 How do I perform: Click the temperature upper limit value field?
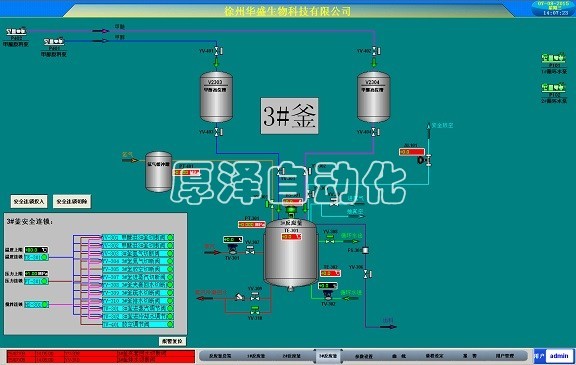pyautogui.click(x=36, y=250)
